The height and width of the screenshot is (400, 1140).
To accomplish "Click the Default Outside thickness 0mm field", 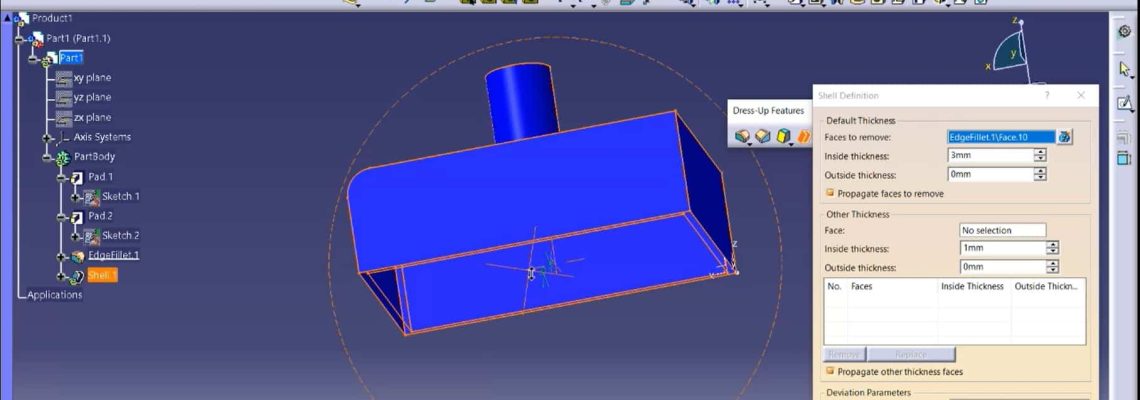I will pyautogui.click(x=991, y=175).
